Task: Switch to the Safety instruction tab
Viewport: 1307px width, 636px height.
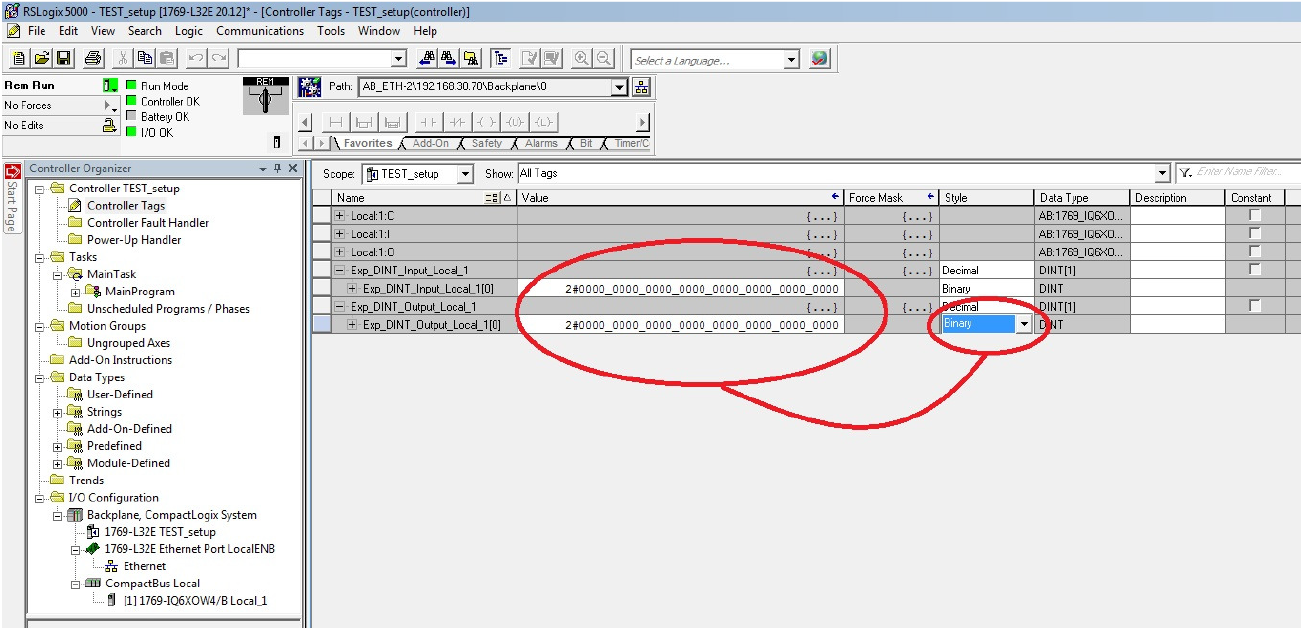Action: coord(487,144)
